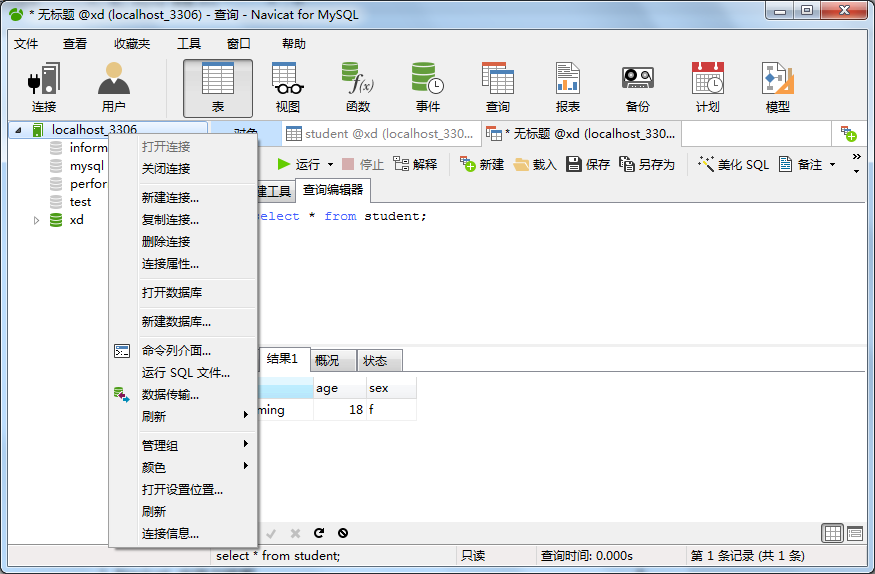This screenshot has height=574, width=875.
Task: Open the 工具 menu
Action: [189, 44]
